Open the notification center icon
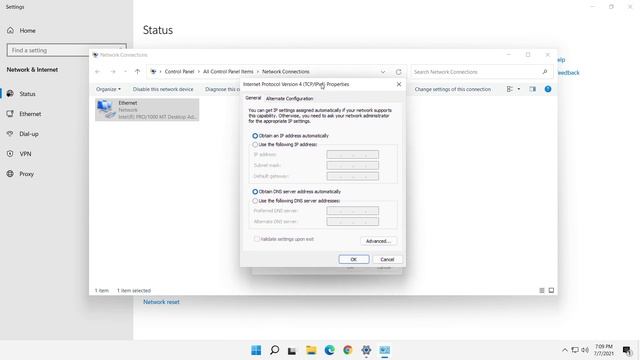The width and height of the screenshot is (640, 360). 627,350
